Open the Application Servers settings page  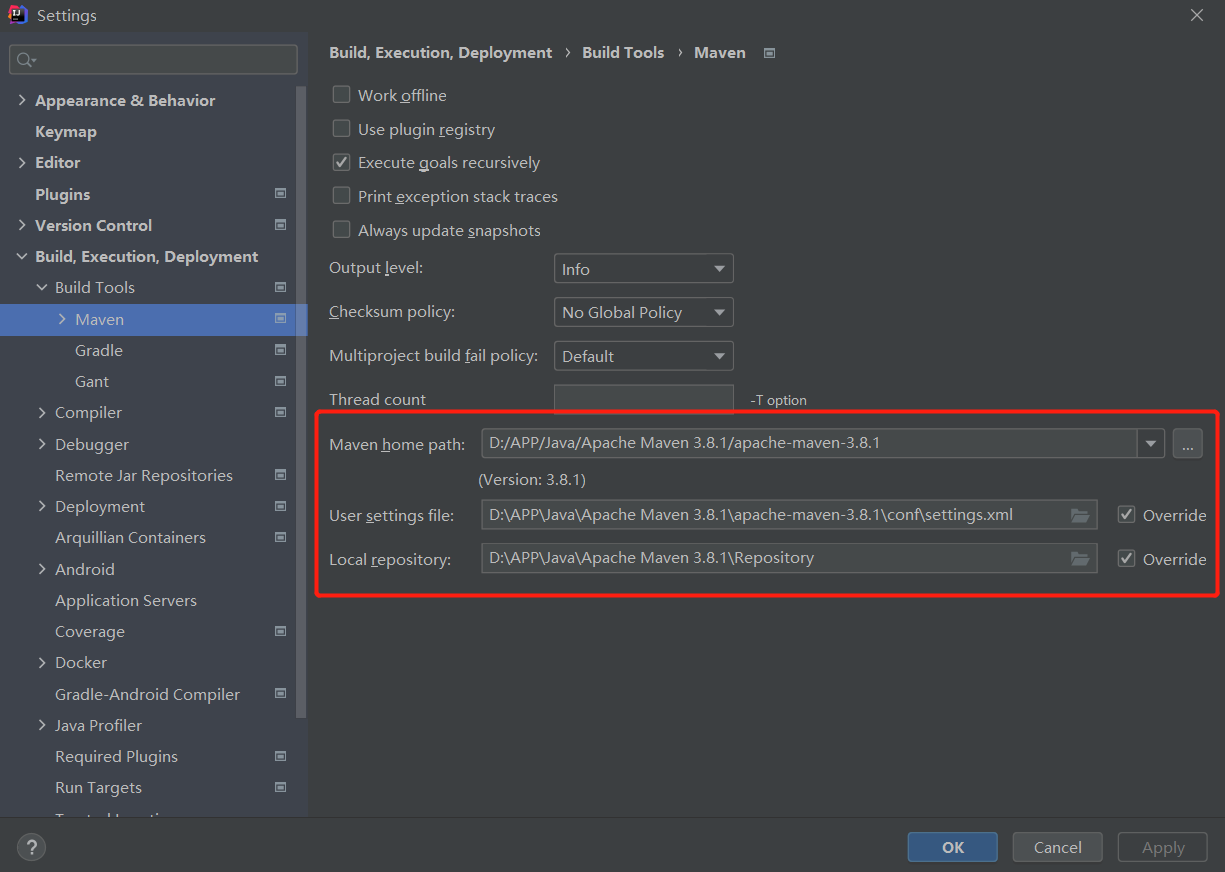click(x=126, y=600)
